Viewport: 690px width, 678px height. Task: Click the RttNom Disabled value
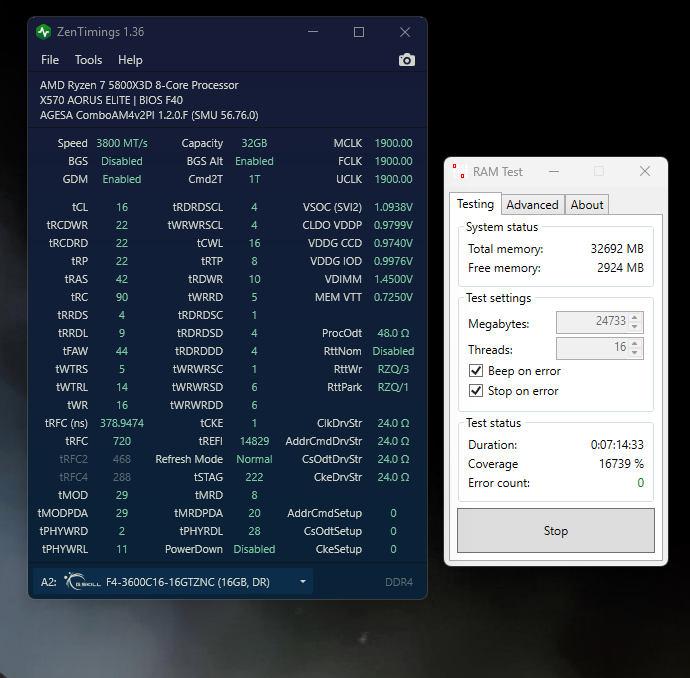coord(393,352)
